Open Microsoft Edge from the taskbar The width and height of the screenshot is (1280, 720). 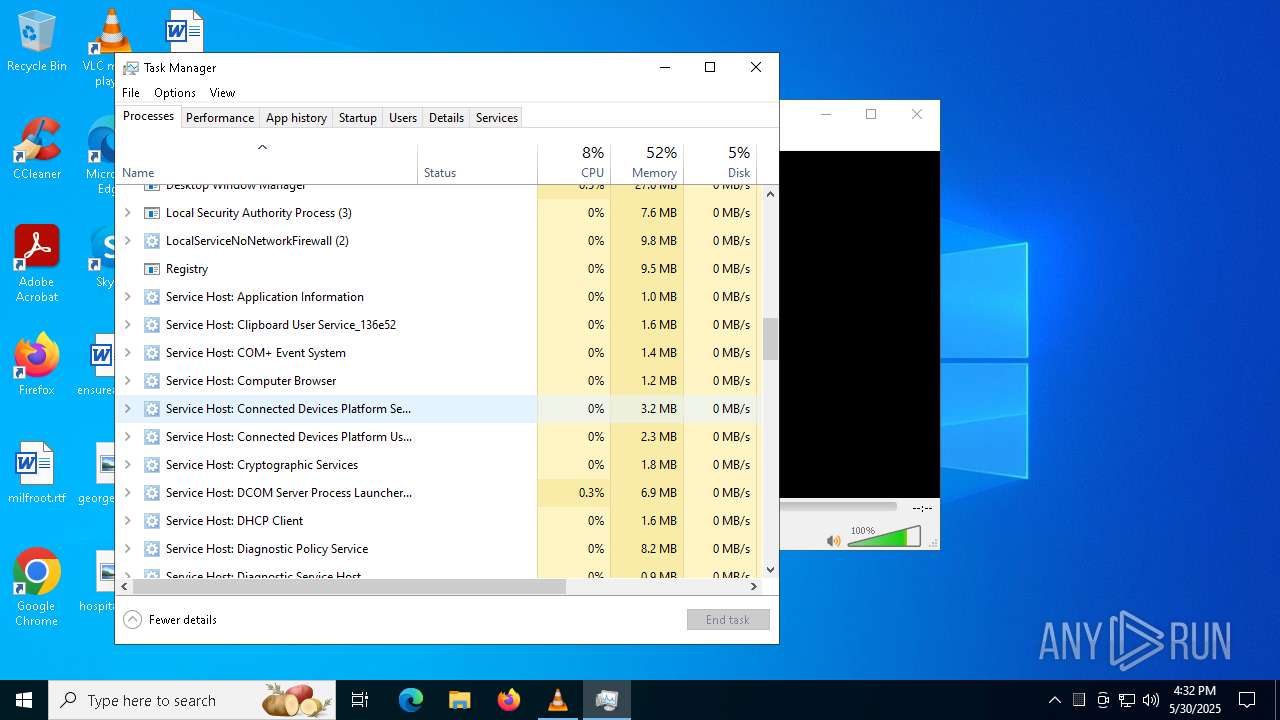(411, 700)
